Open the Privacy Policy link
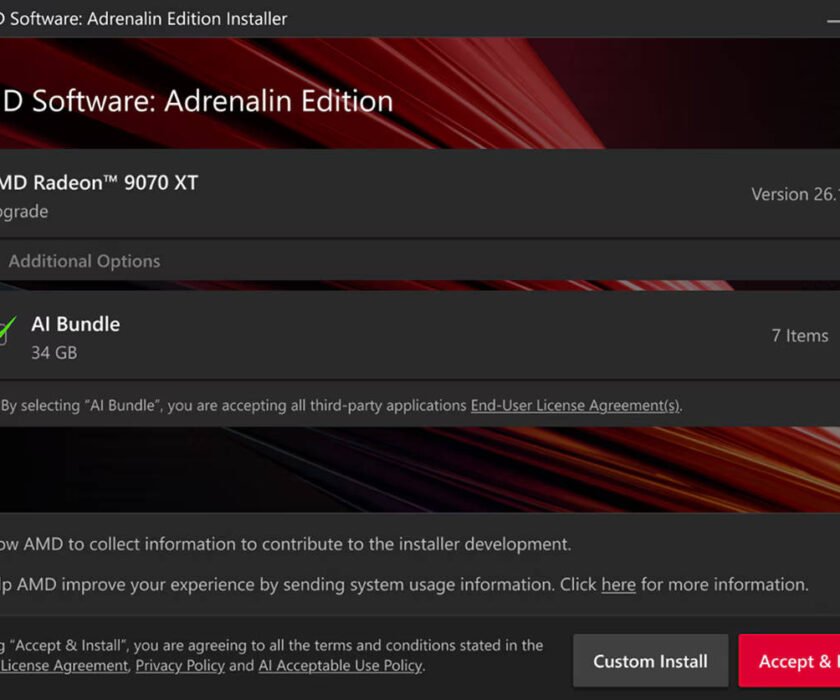 (x=180, y=665)
